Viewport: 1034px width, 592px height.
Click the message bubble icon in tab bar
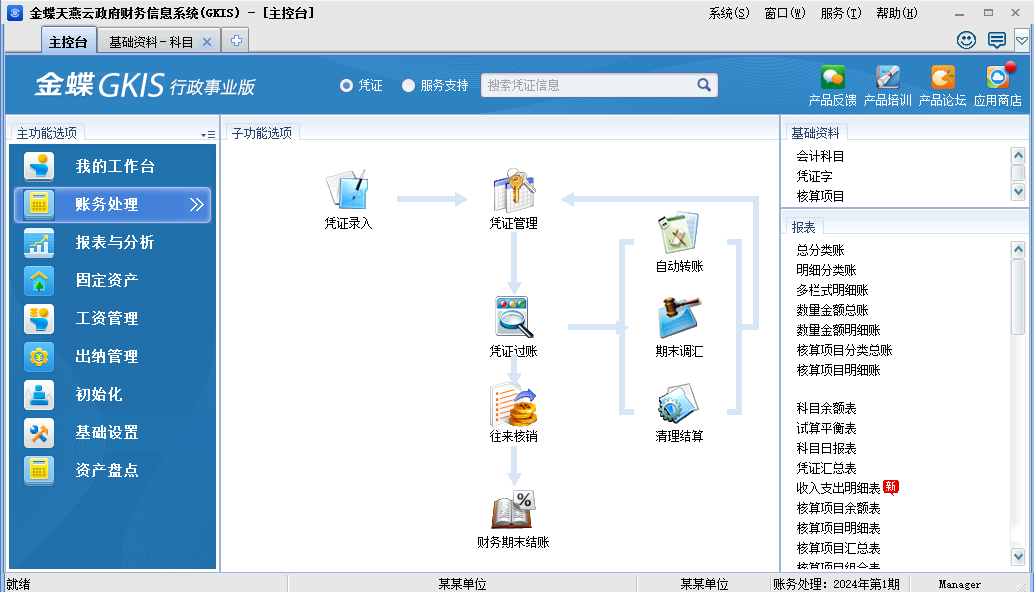(996, 40)
